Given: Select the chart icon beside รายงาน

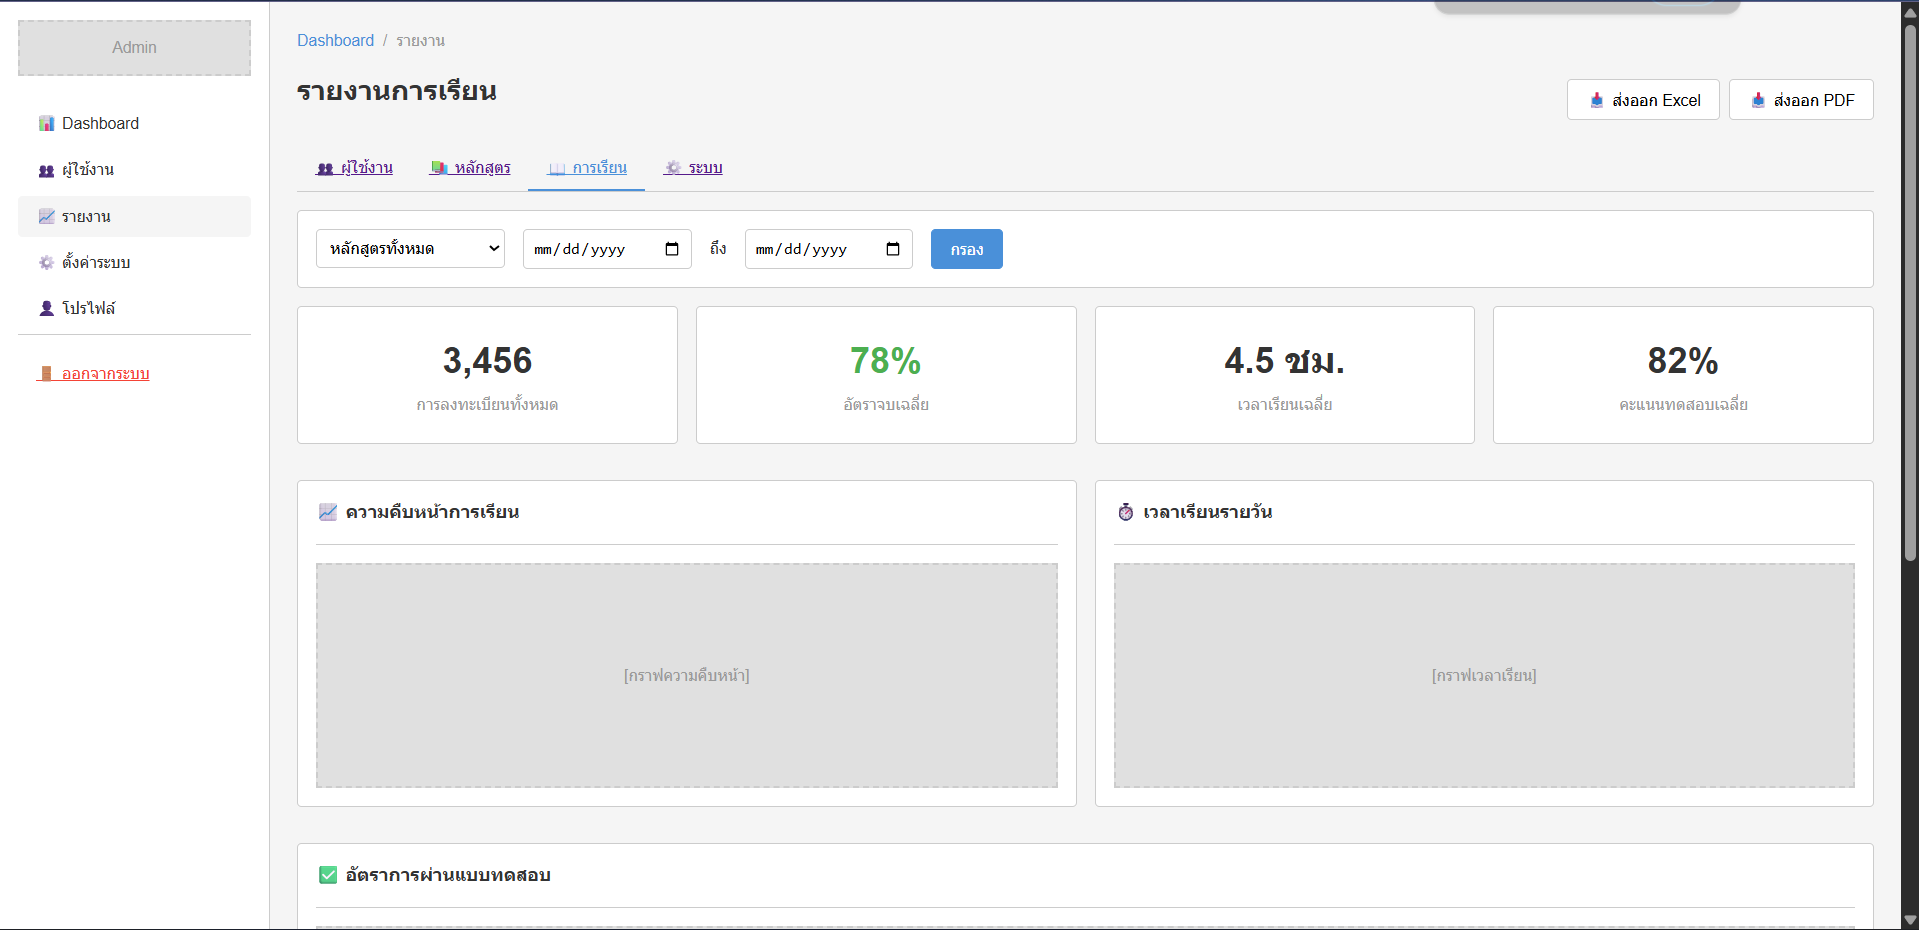Looking at the screenshot, I should tap(46, 216).
